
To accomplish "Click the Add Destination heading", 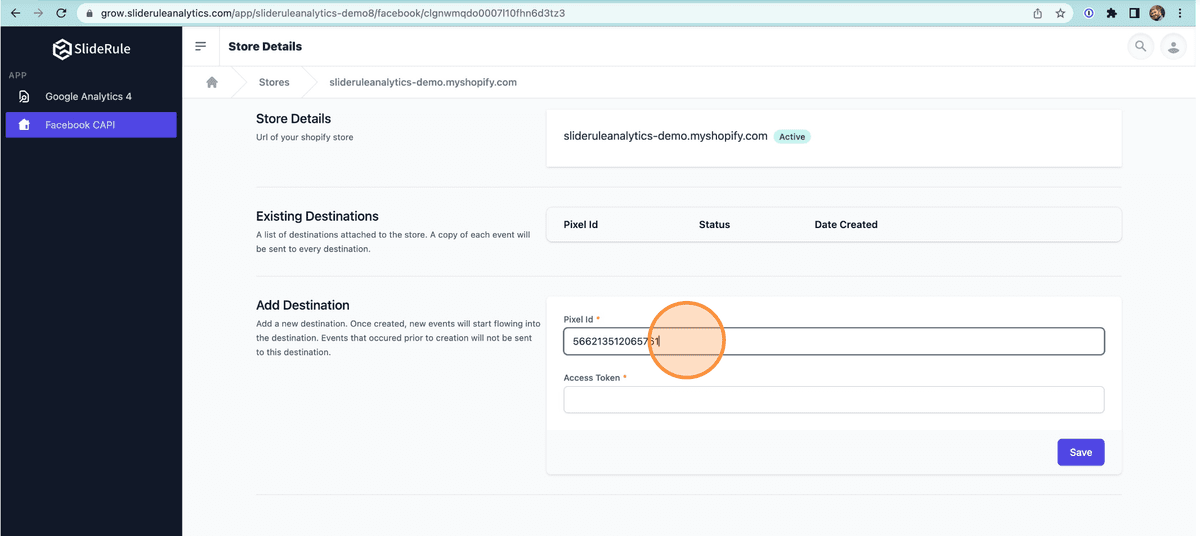I will point(303,305).
